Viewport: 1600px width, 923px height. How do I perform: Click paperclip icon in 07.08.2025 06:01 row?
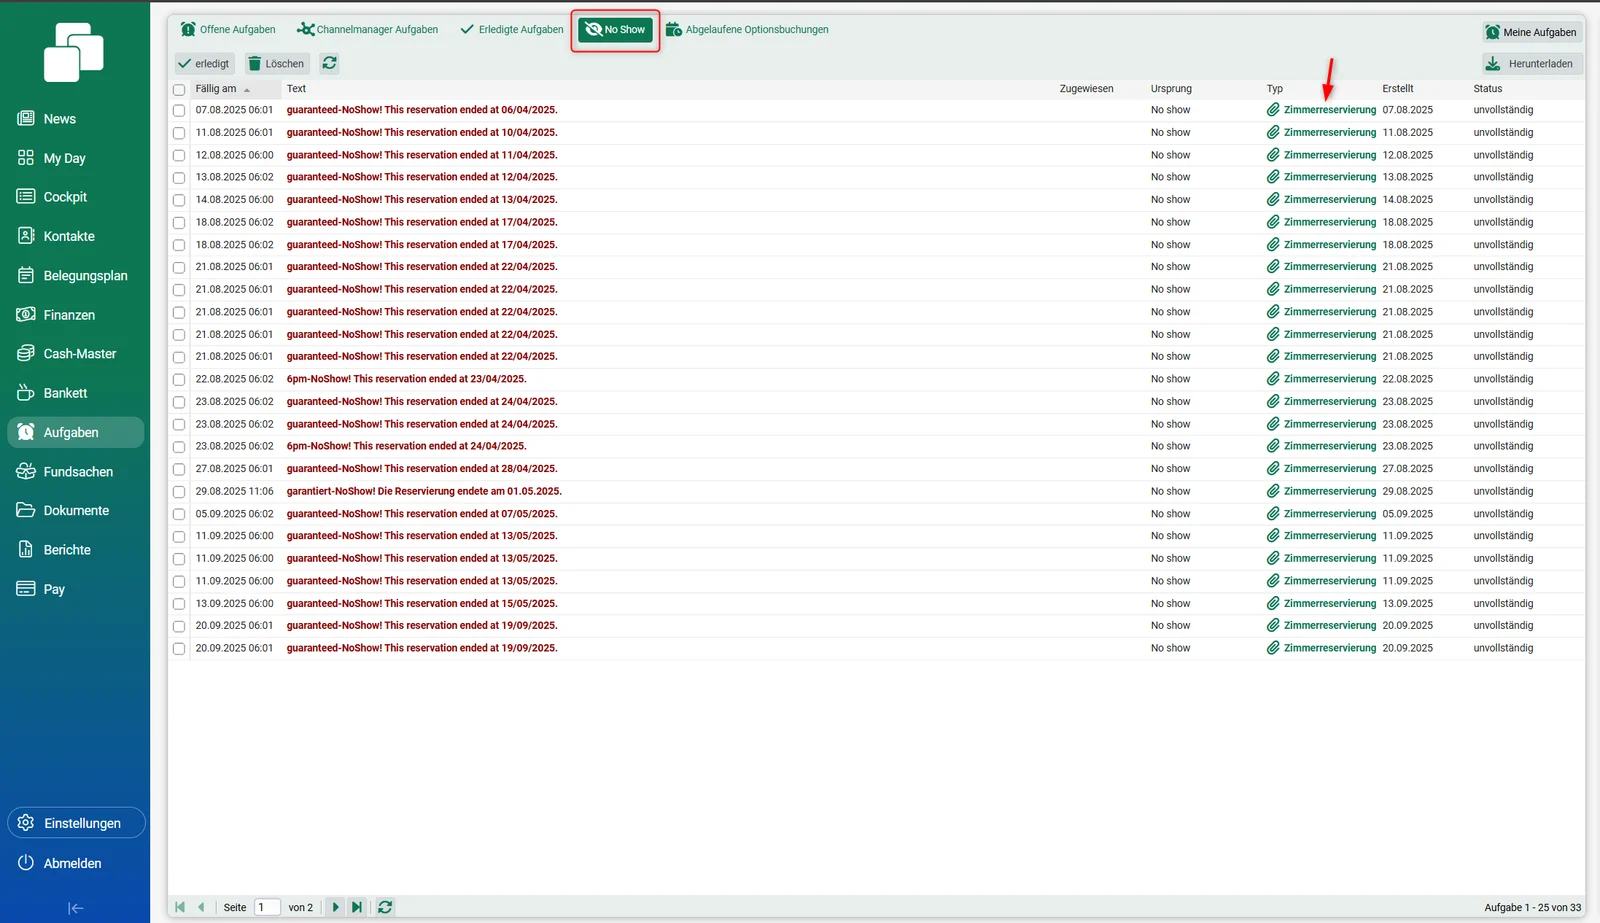[1273, 110]
